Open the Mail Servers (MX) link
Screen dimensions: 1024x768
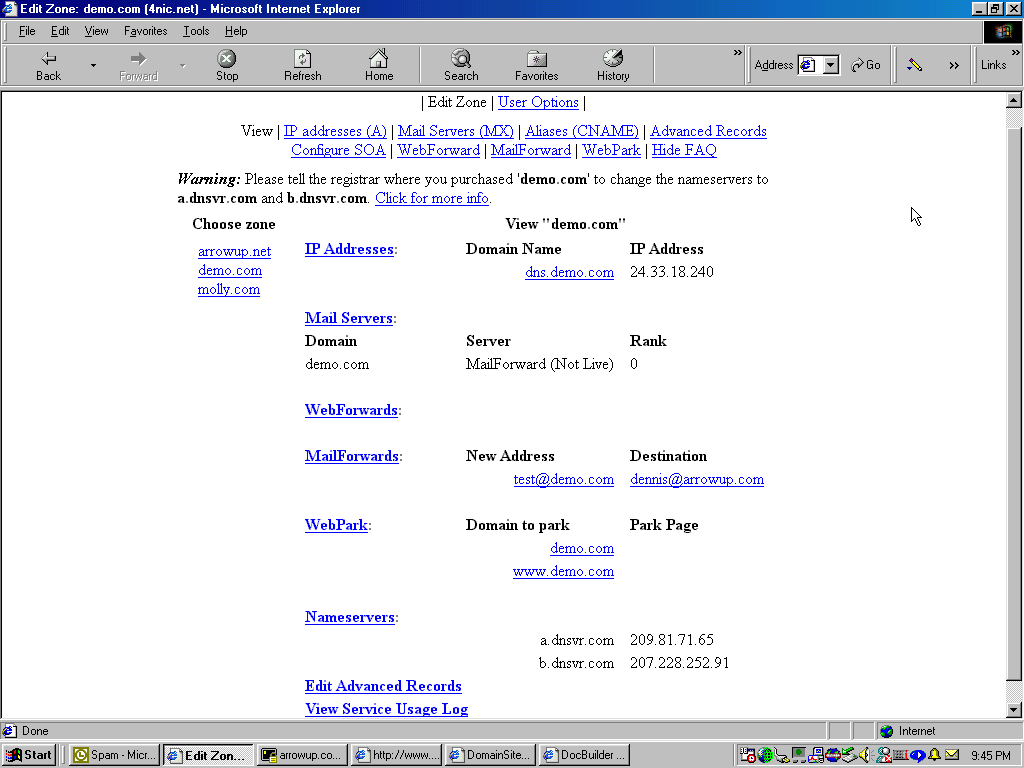[x=456, y=131]
